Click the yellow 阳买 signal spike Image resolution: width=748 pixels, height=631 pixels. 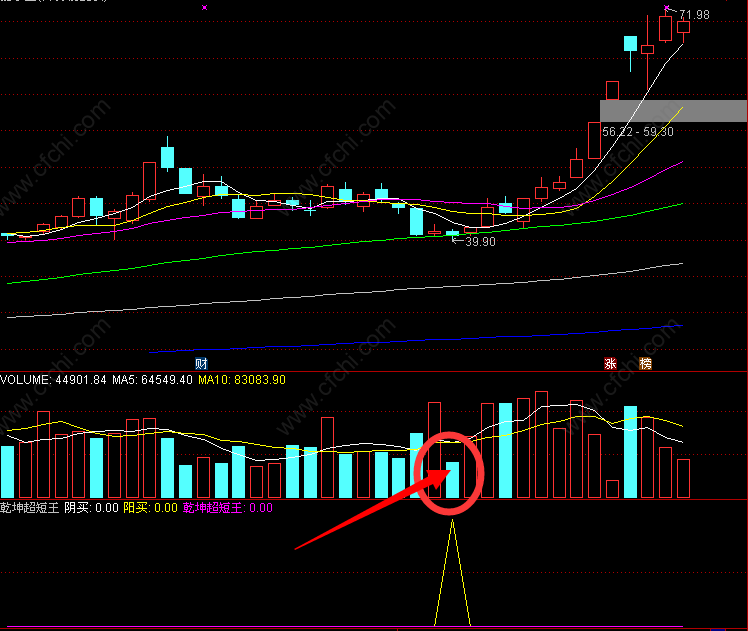coord(452,572)
